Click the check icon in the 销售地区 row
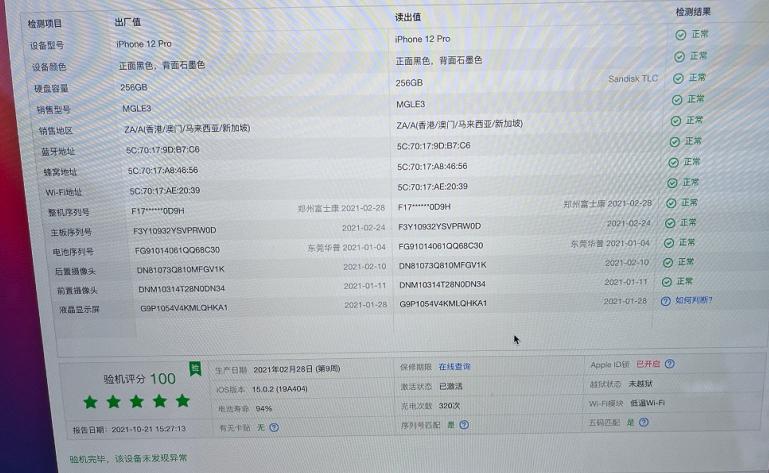Viewport: 769px width, 473px height. click(x=676, y=121)
